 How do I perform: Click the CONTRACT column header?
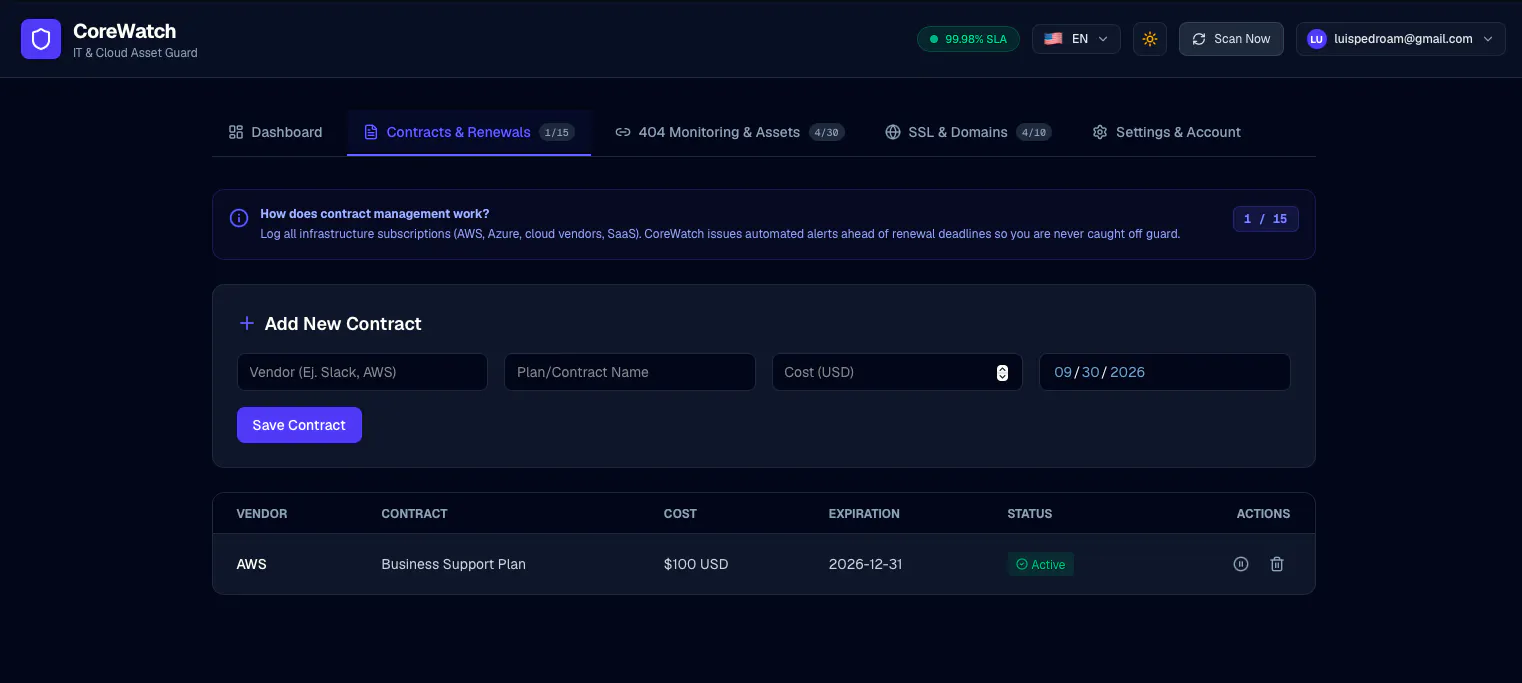tap(414, 514)
